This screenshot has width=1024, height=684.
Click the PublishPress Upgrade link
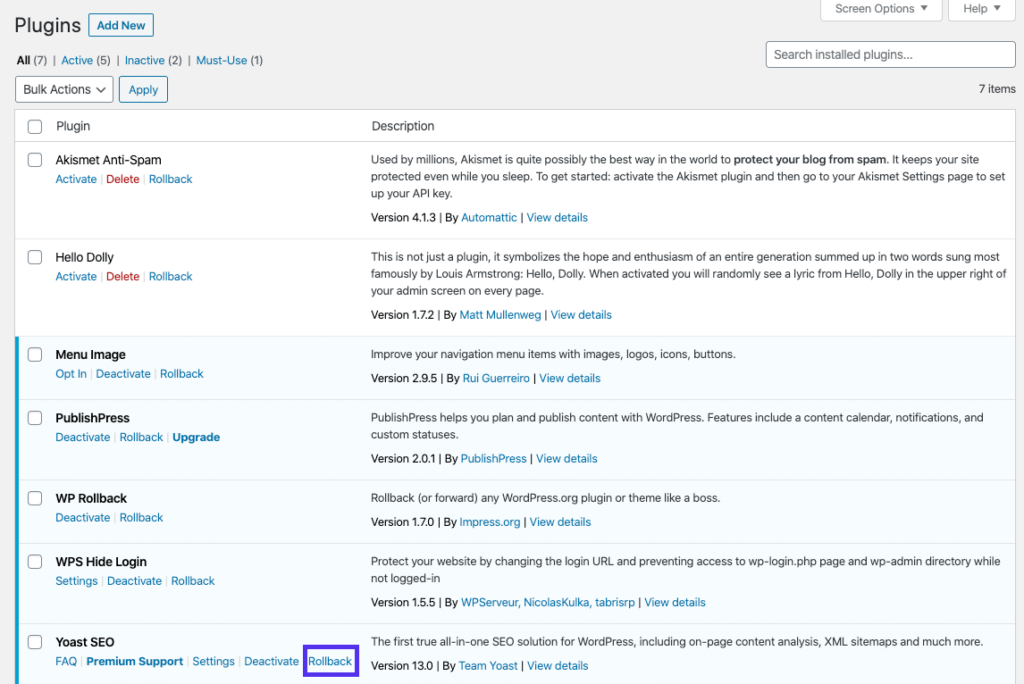coord(196,437)
